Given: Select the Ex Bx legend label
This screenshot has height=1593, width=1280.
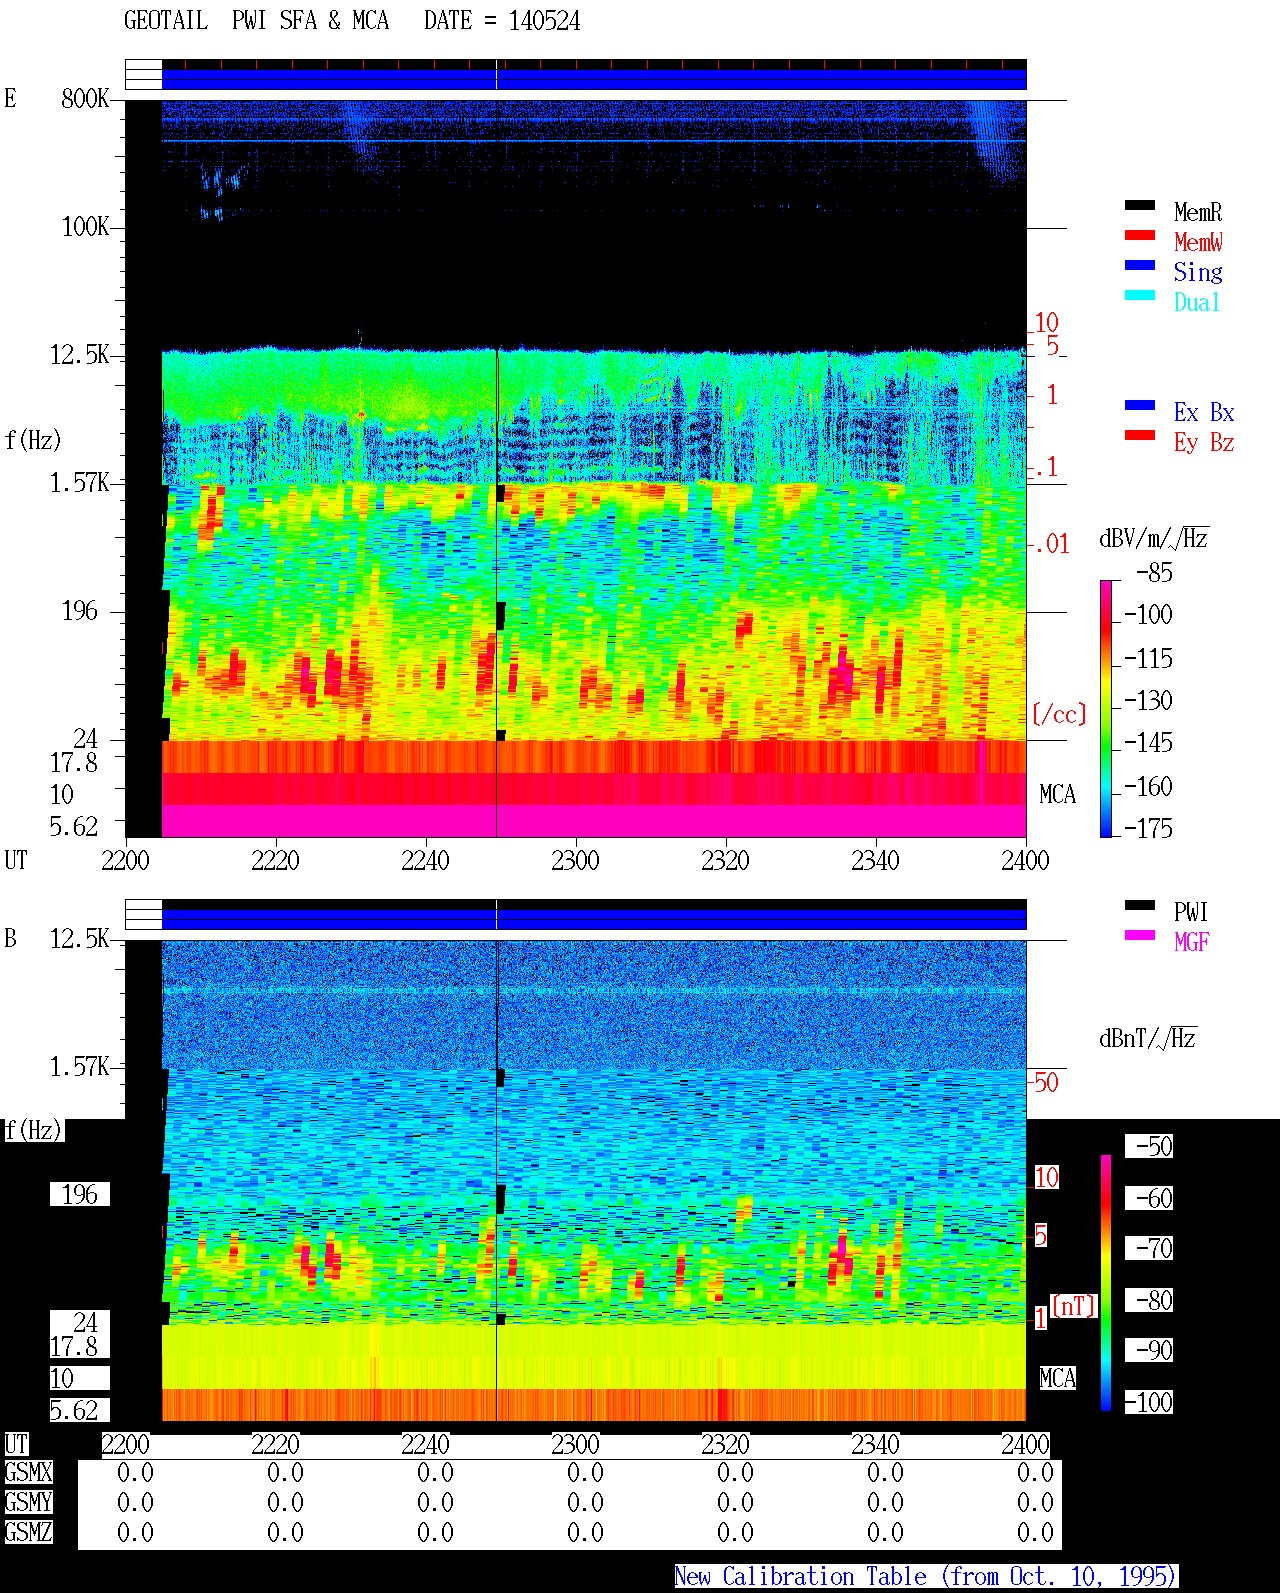Looking at the screenshot, I should [1204, 412].
